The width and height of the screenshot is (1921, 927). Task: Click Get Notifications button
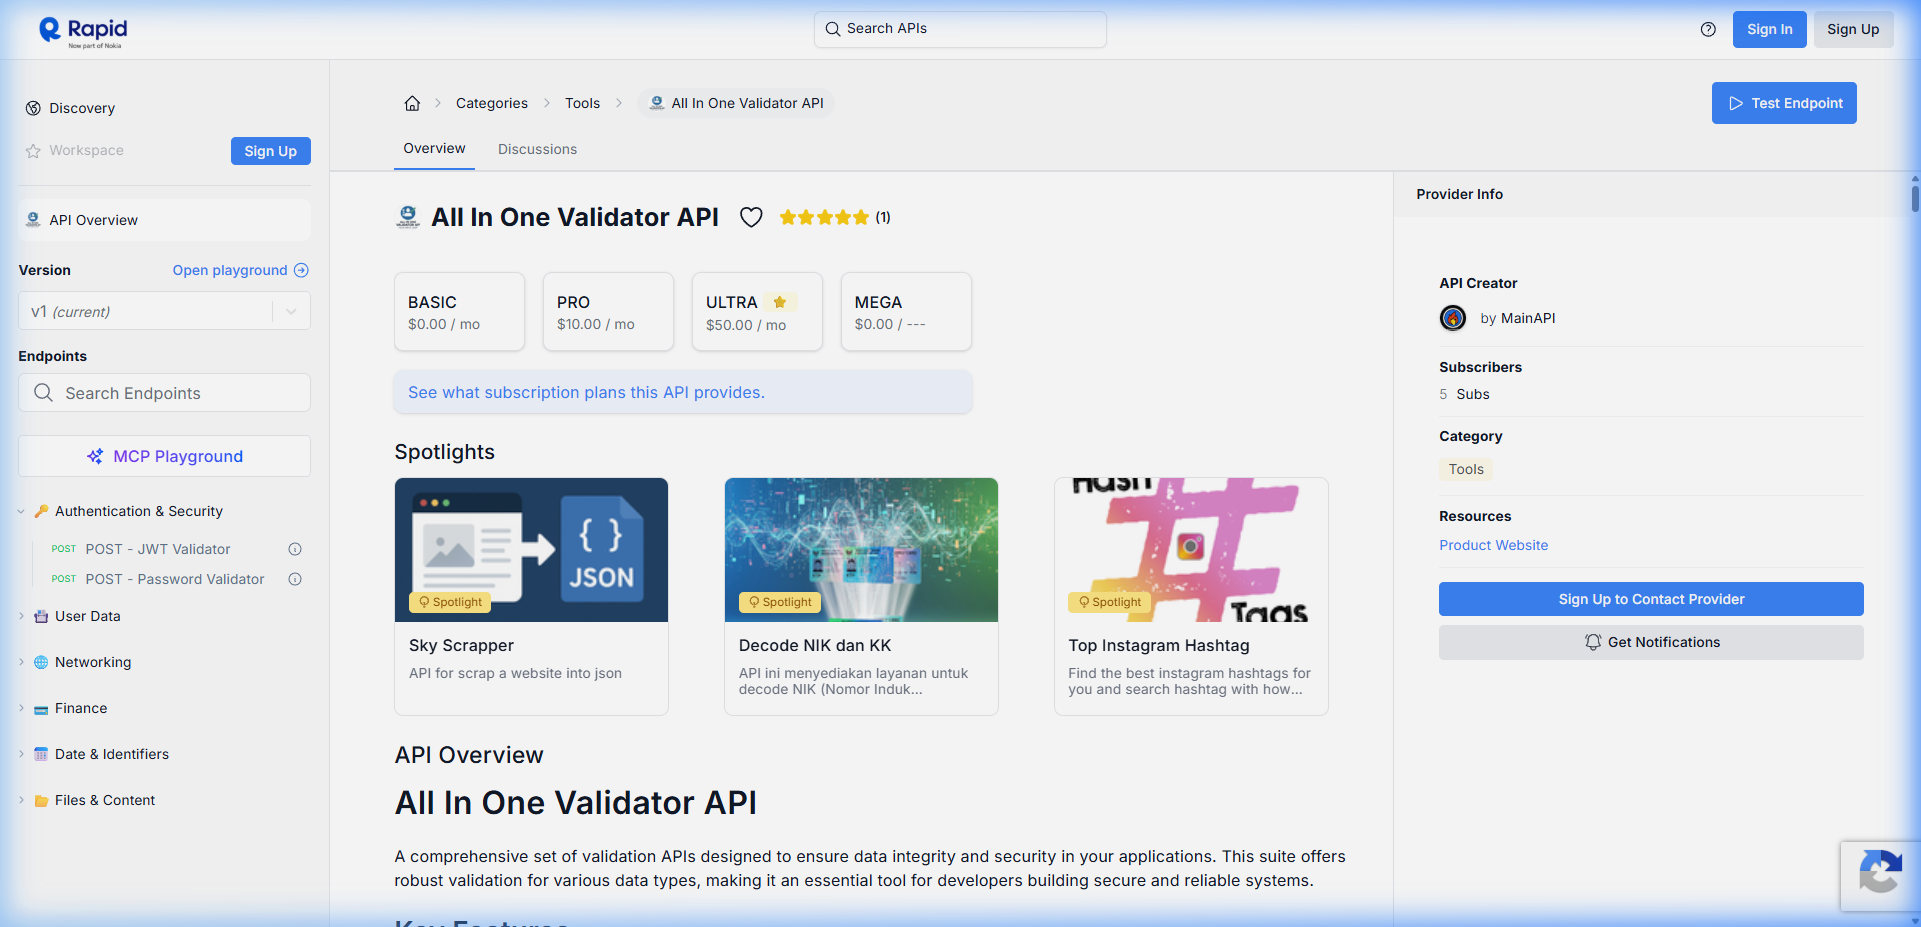tap(1651, 642)
